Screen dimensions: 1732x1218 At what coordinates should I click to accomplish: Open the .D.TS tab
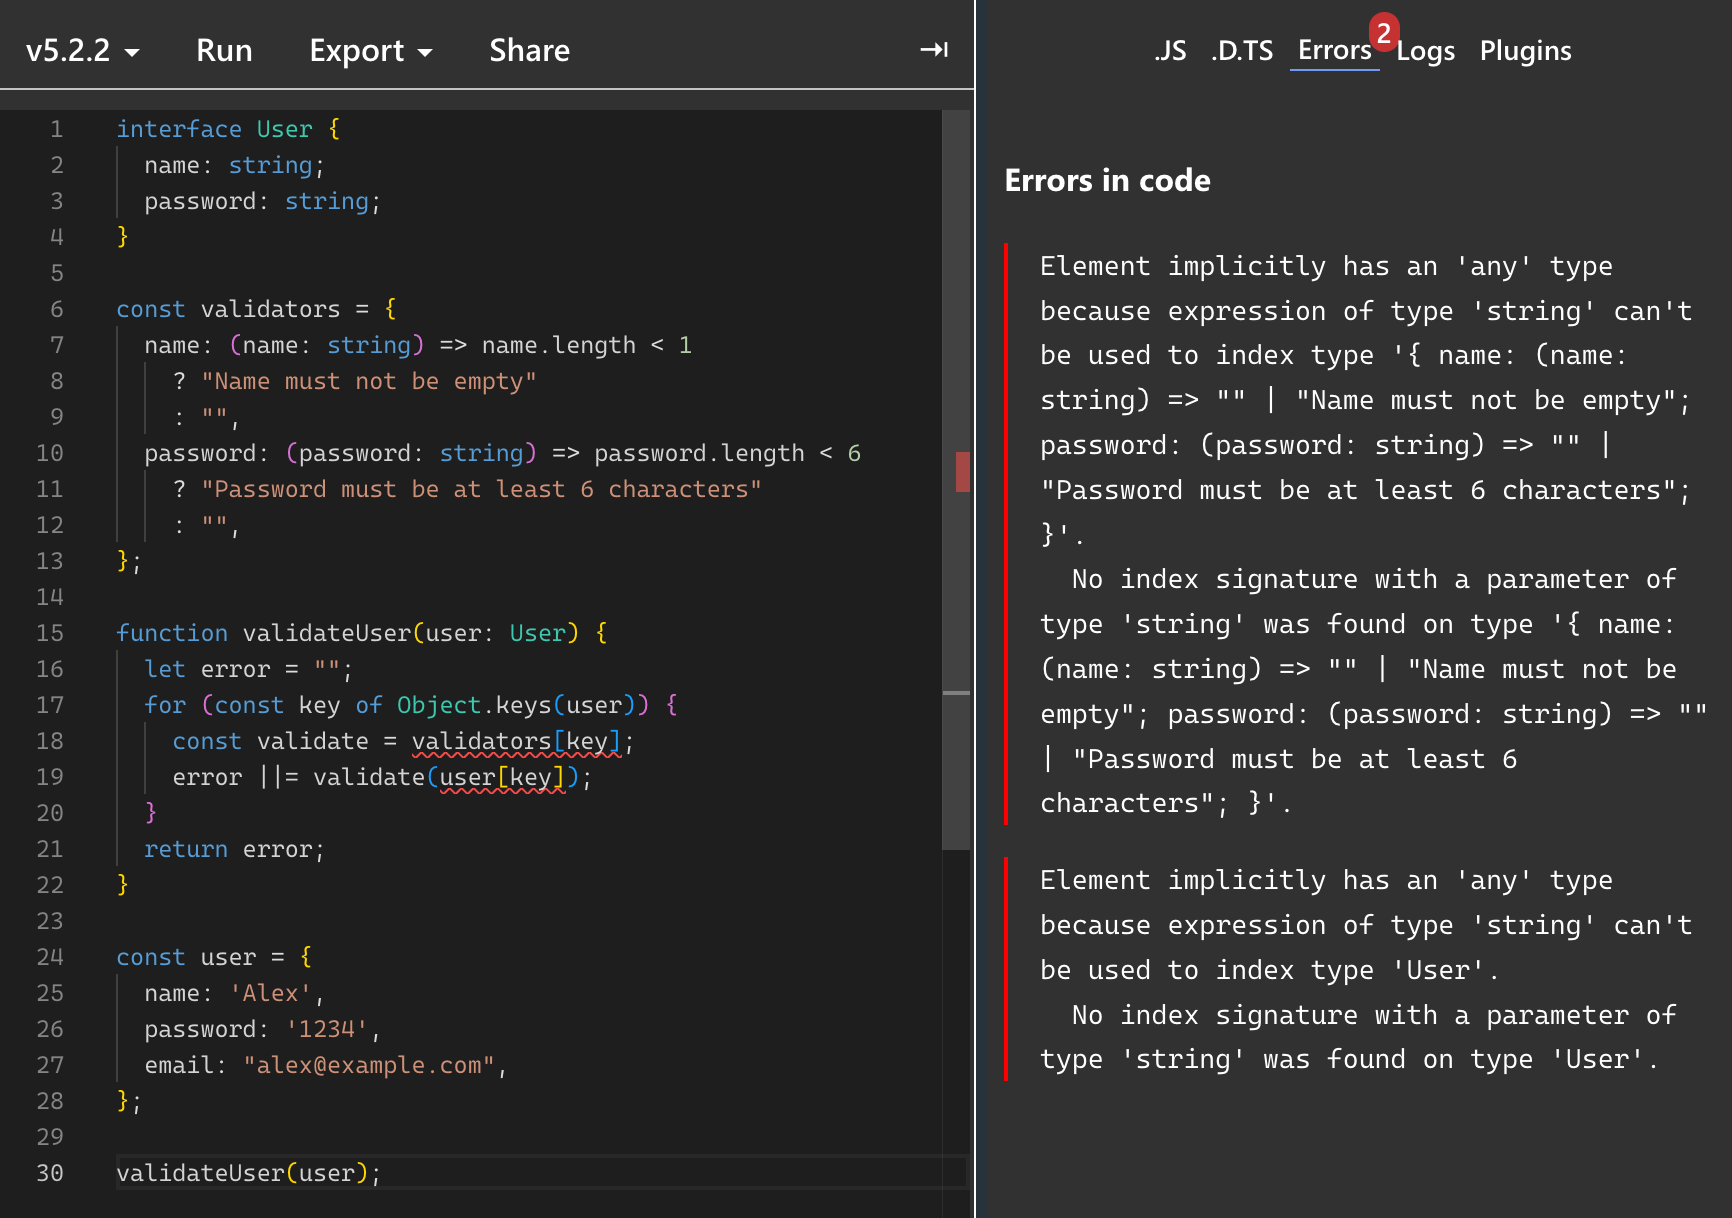click(1242, 51)
